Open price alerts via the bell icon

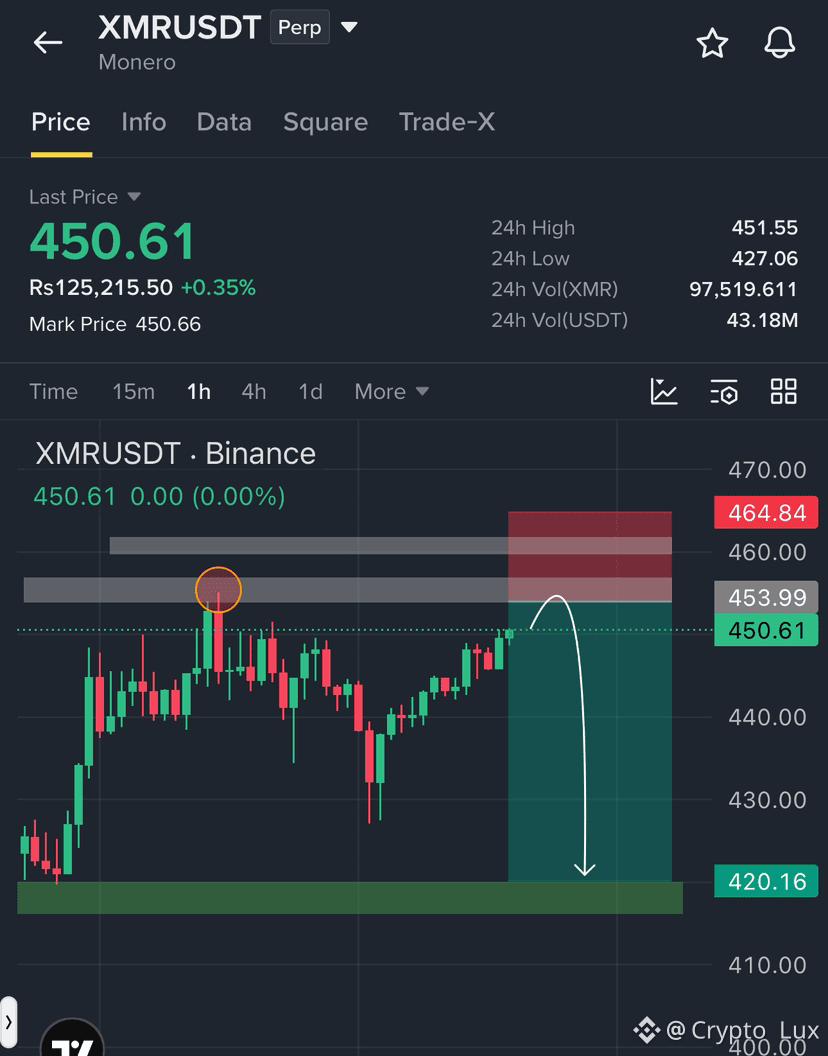(779, 43)
